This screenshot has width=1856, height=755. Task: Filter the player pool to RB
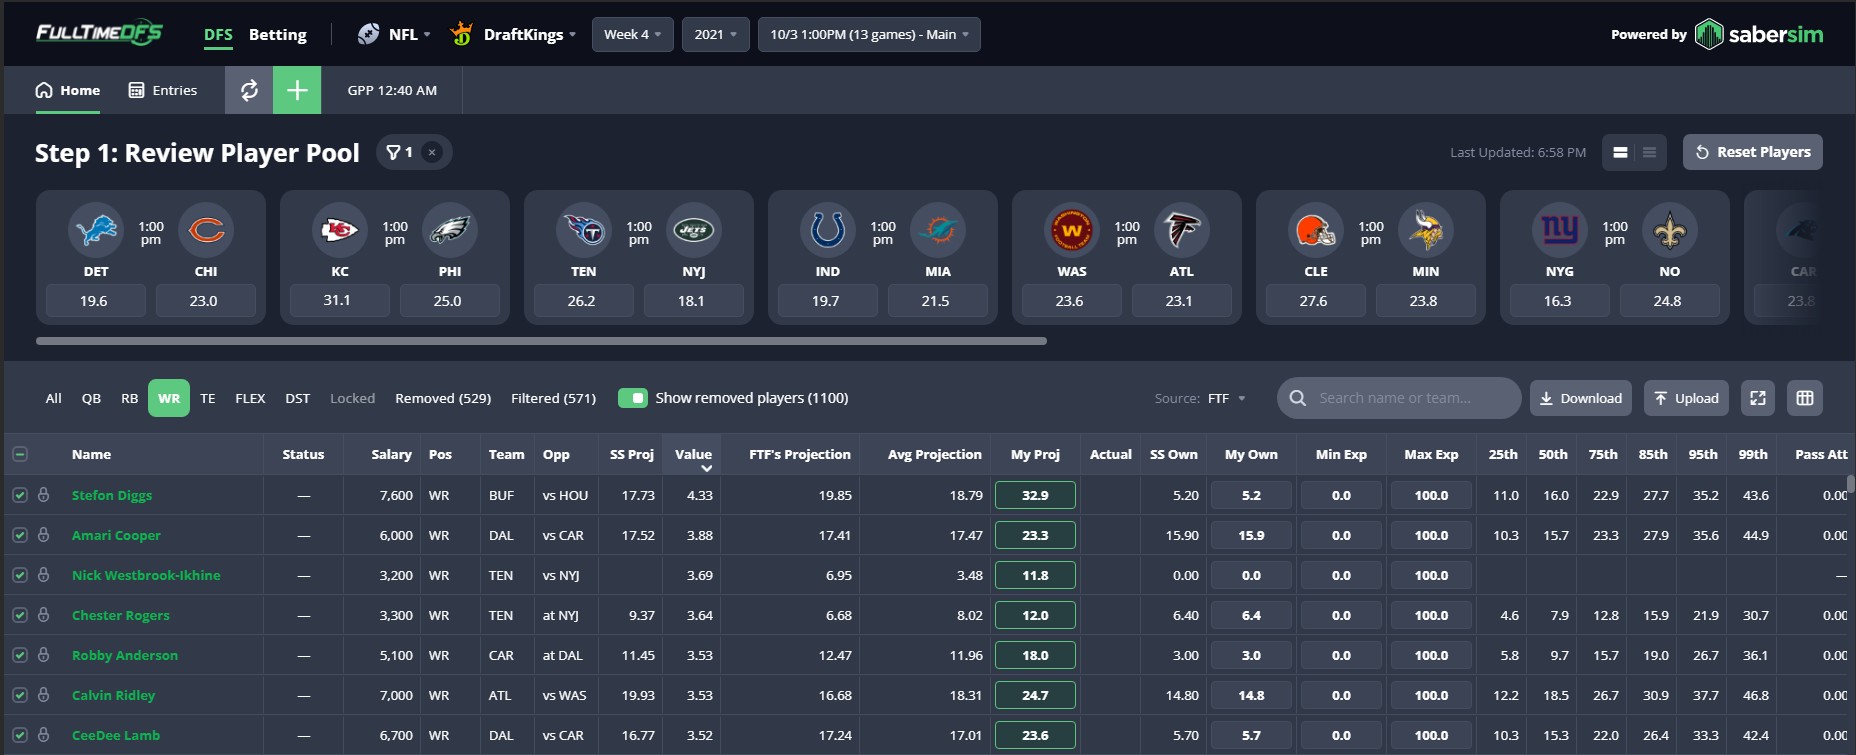130,398
